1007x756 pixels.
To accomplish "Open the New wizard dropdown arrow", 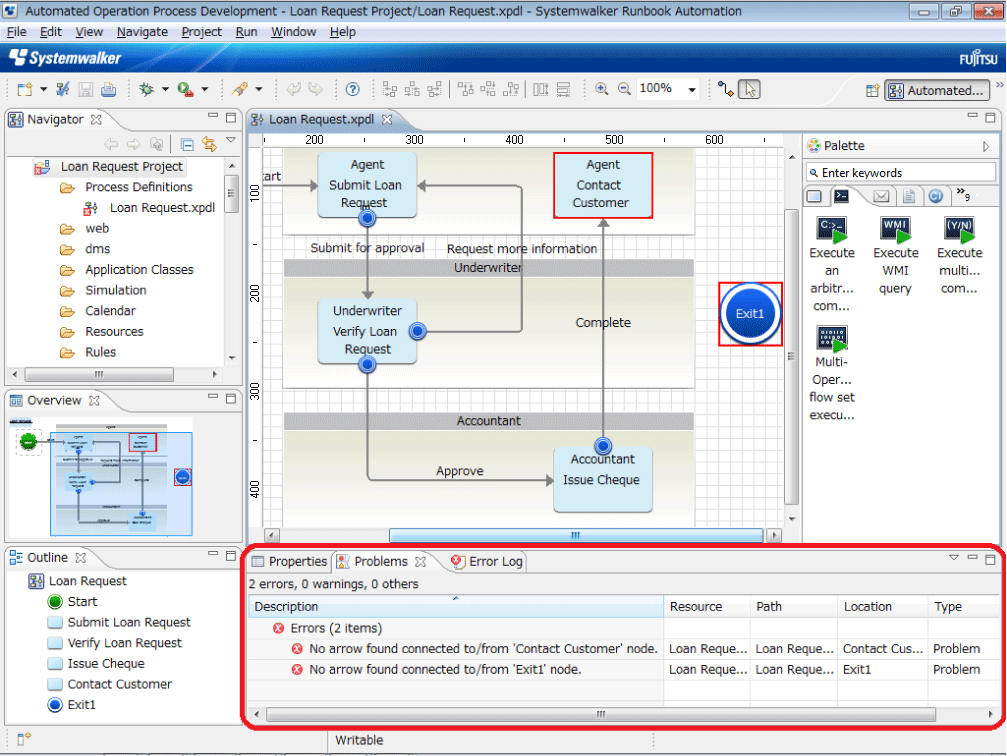I will click(x=43, y=89).
